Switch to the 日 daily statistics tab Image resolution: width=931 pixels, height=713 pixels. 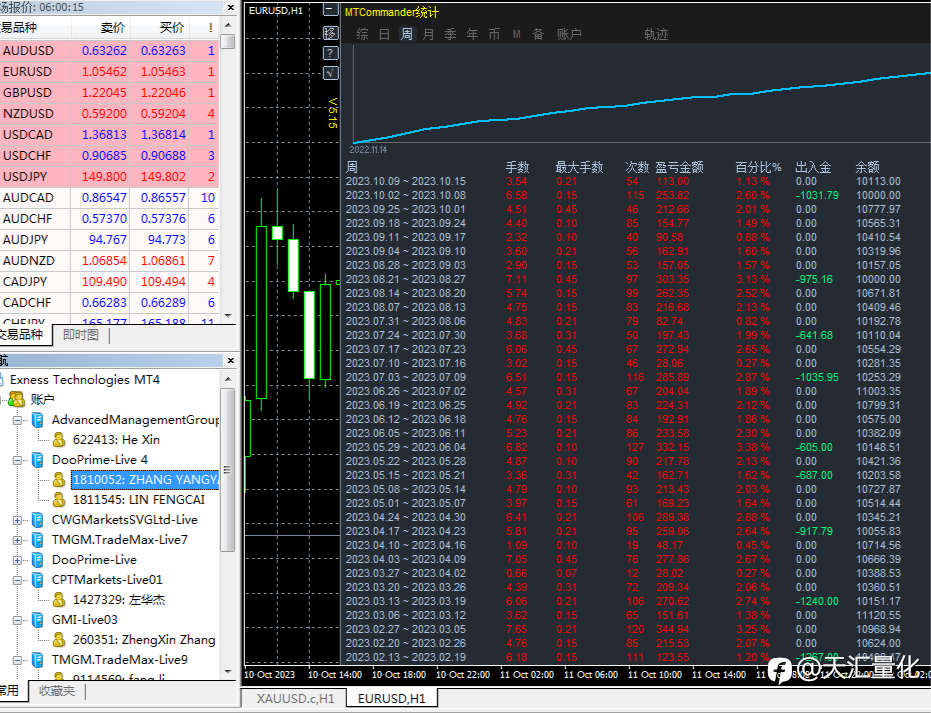pos(384,34)
